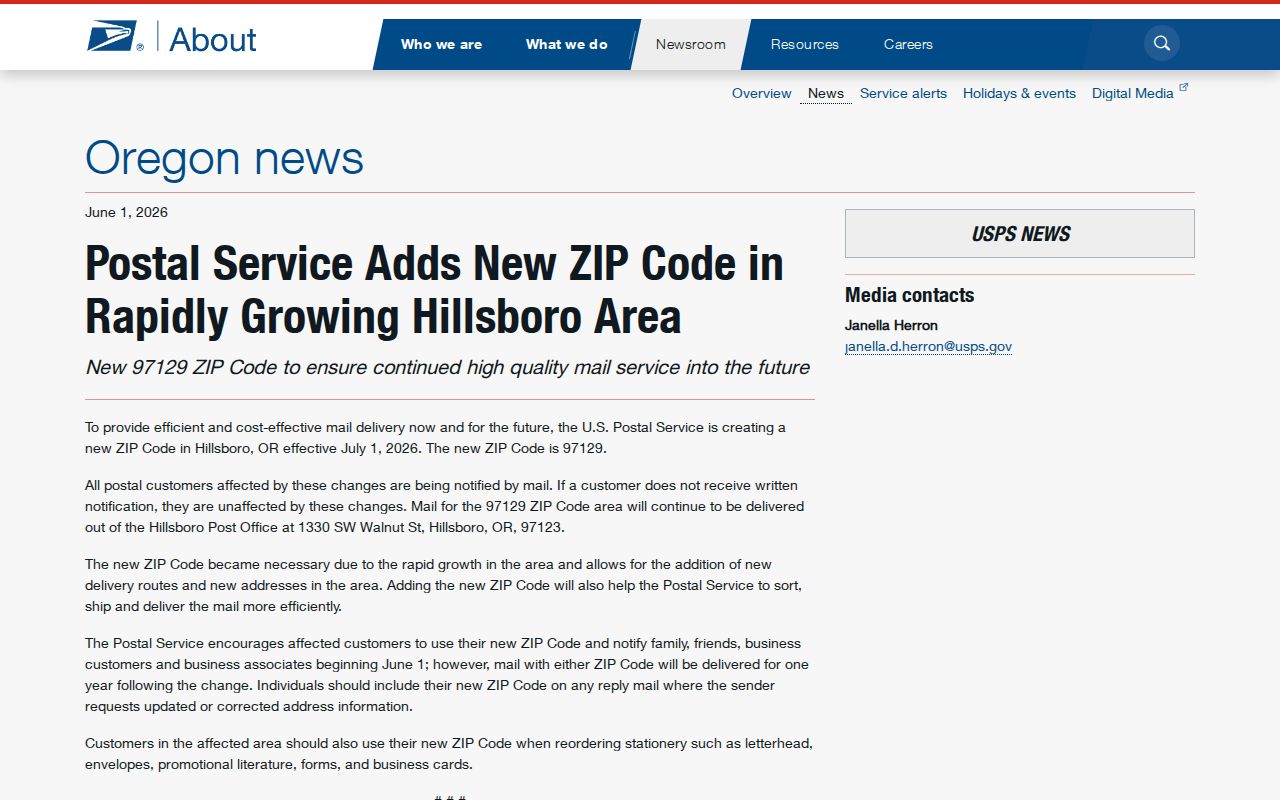
Task: Go to the Overview subpage
Action: [762, 93]
